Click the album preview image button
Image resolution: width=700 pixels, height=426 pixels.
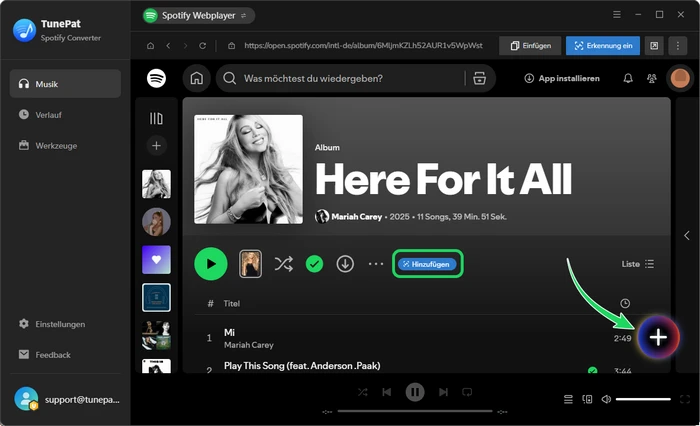tap(250, 264)
